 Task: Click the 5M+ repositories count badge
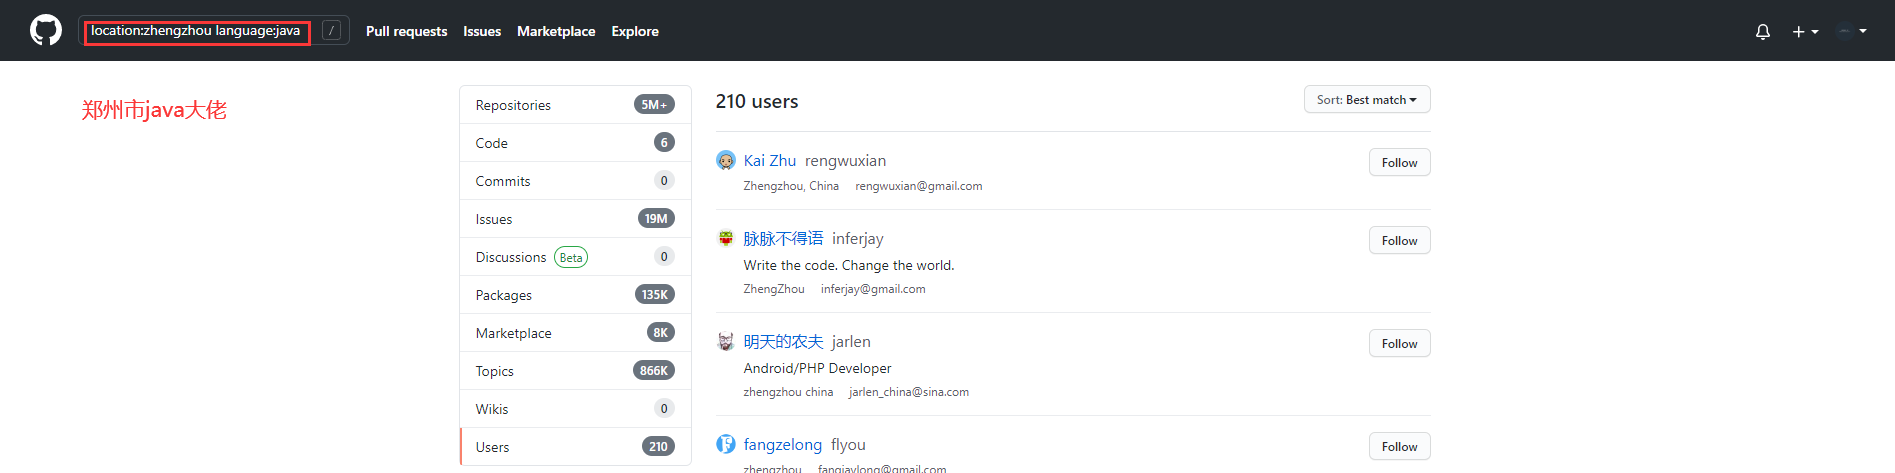click(x=654, y=104)
